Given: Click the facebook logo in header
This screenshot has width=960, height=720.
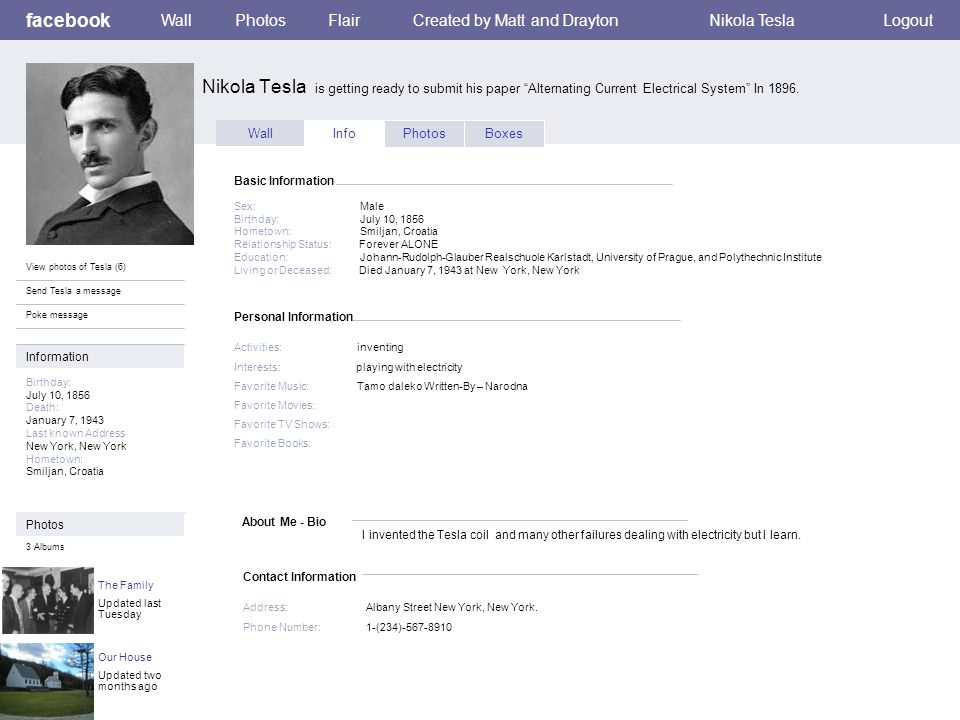Looking at the screenshot, I should (68, 20).
